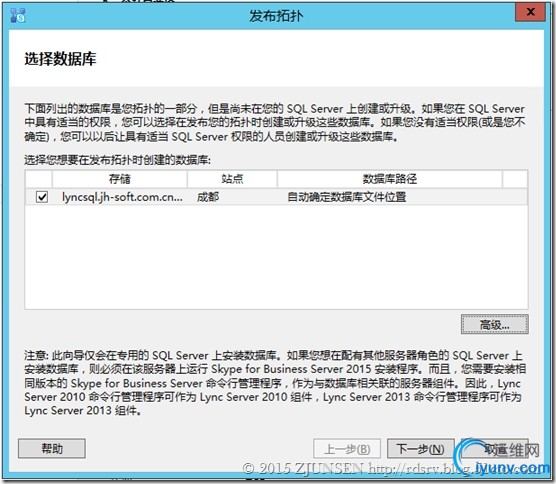Close the 发布拓扑 dialog window
Viewport: 556px width, 484px height.
530,12
